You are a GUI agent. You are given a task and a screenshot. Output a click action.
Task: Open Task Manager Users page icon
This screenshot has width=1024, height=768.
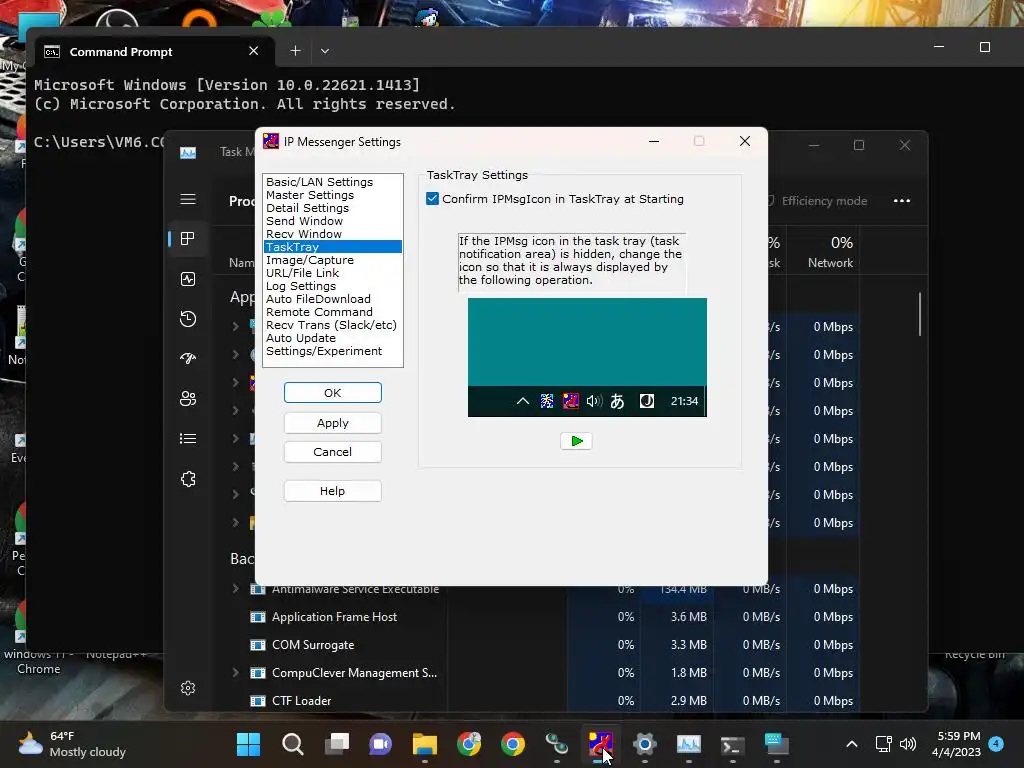click(x=188, y=398)
